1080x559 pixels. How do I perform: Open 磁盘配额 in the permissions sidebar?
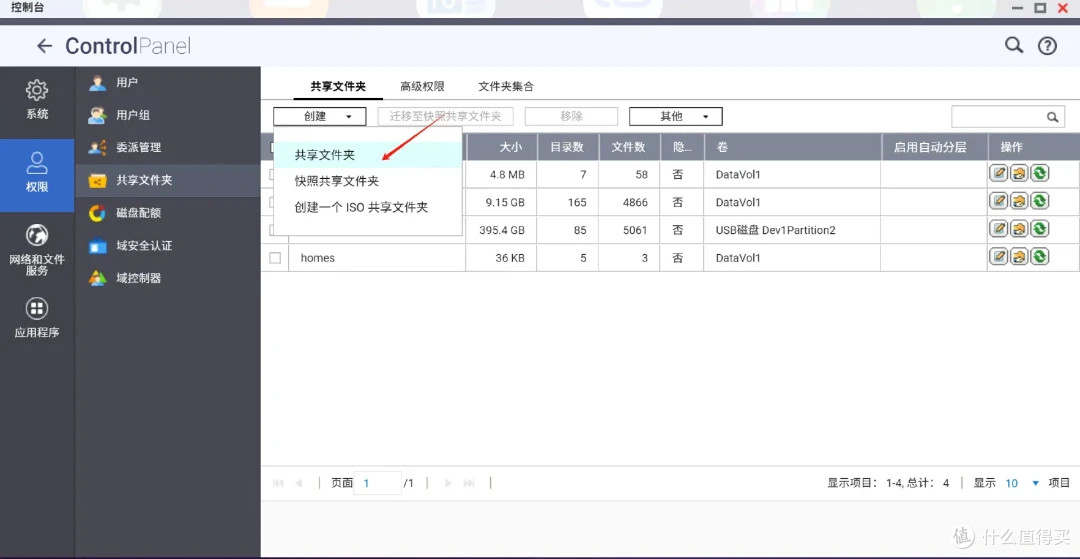[167, 213]
